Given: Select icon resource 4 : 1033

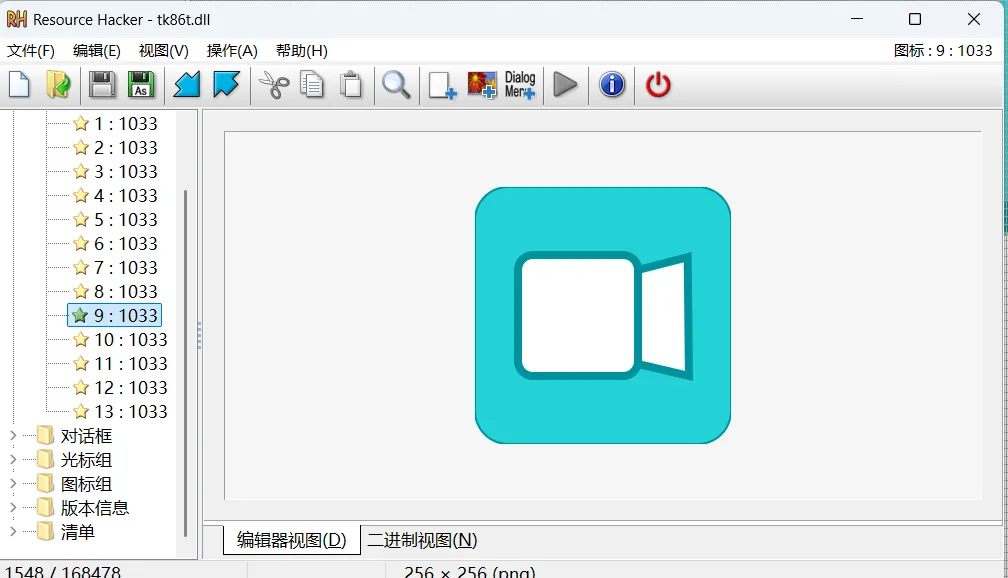Looking at the screenshot, I should click(x=125, y=195).
